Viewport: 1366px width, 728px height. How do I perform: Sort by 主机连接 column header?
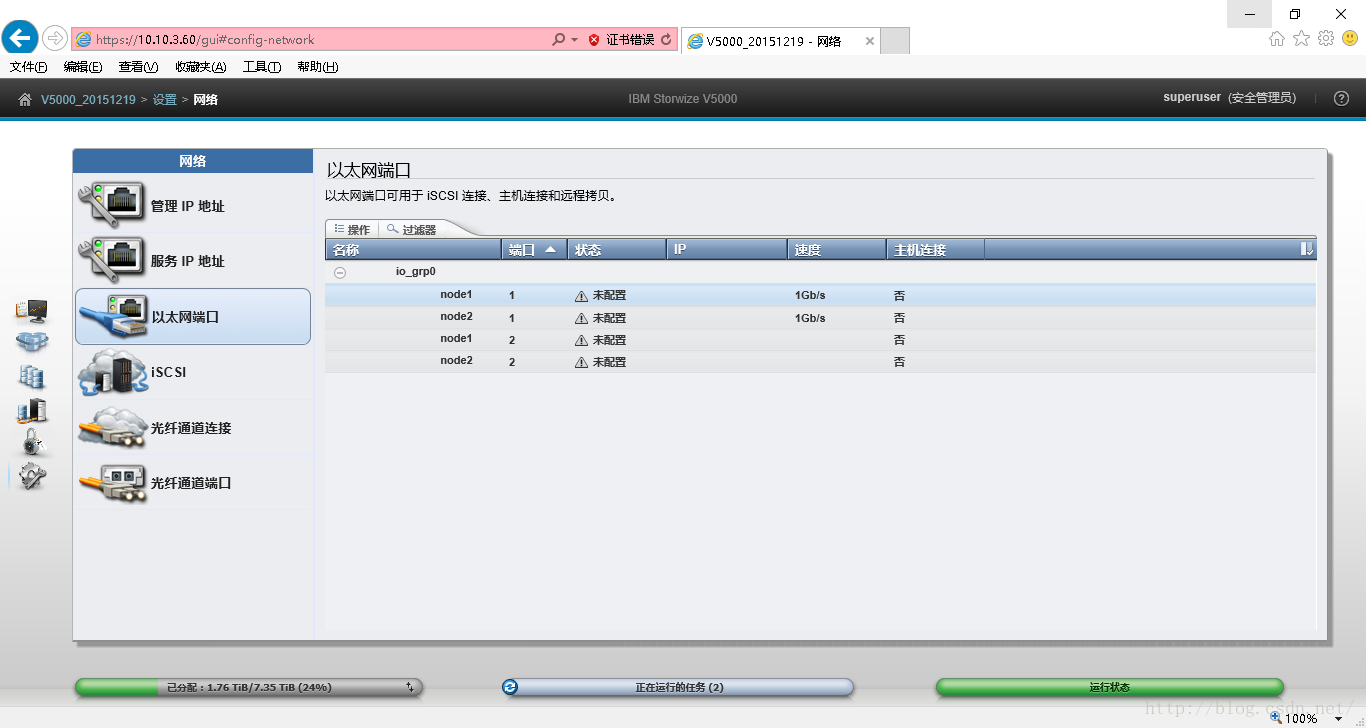(x=935, y=250)
